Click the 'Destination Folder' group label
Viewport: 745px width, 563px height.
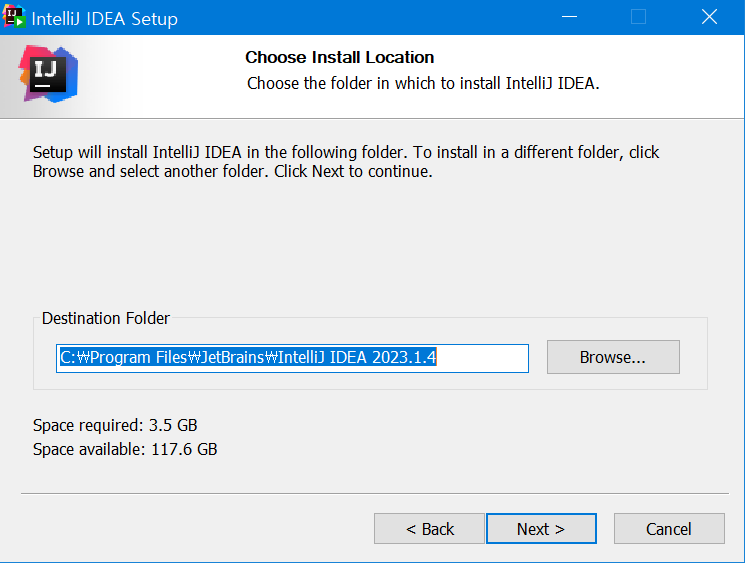pyautogui.click(x=105, y=318)
